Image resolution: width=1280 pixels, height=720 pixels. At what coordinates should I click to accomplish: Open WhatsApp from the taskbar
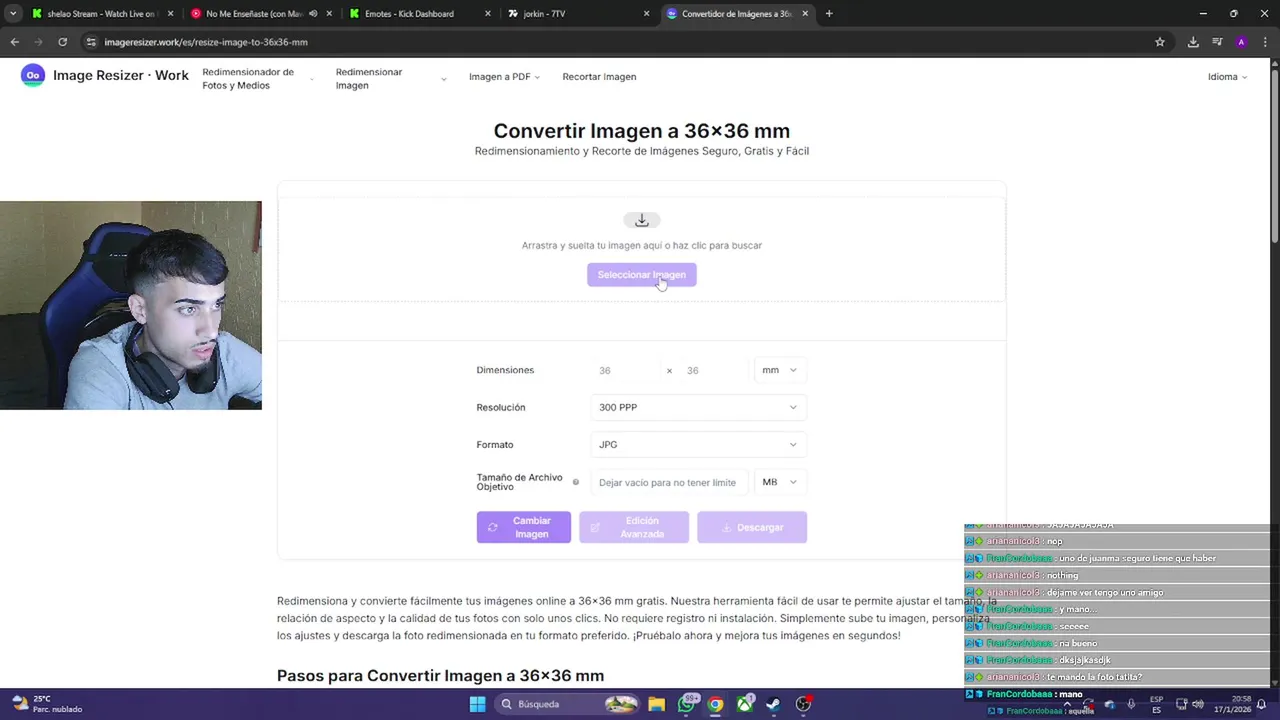[x=686, y=704]
